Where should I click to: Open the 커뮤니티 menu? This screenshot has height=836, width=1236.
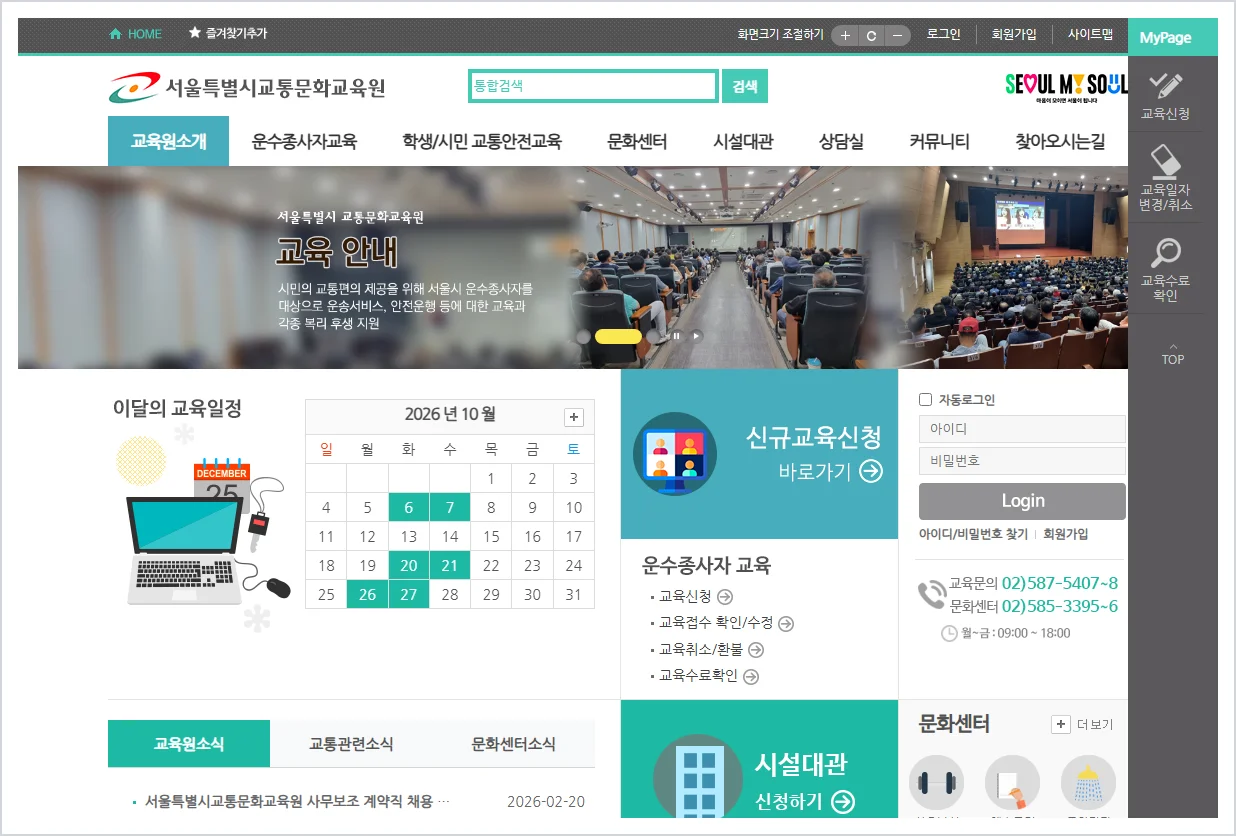pyautogui.click(x=939, y=142)
